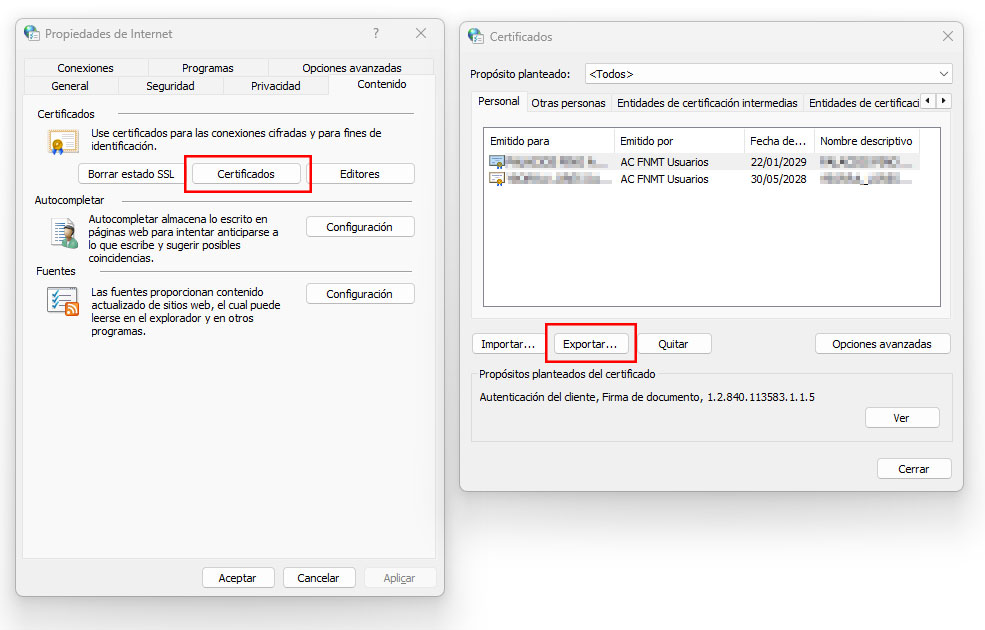This screenshot has height=630, width=985.
Task: Click Cancelar in Propiedades de Internet
Action: click(x=318, y=578)
